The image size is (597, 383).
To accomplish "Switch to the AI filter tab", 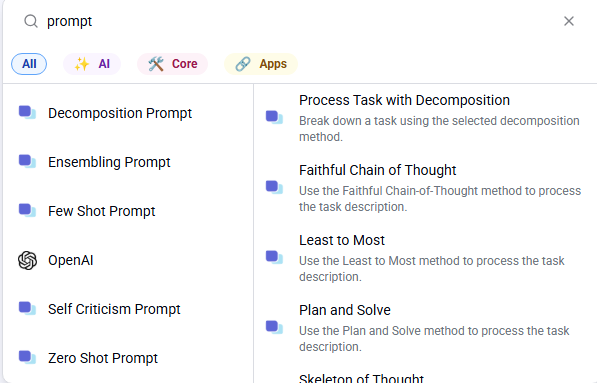I will pos(92,64).
